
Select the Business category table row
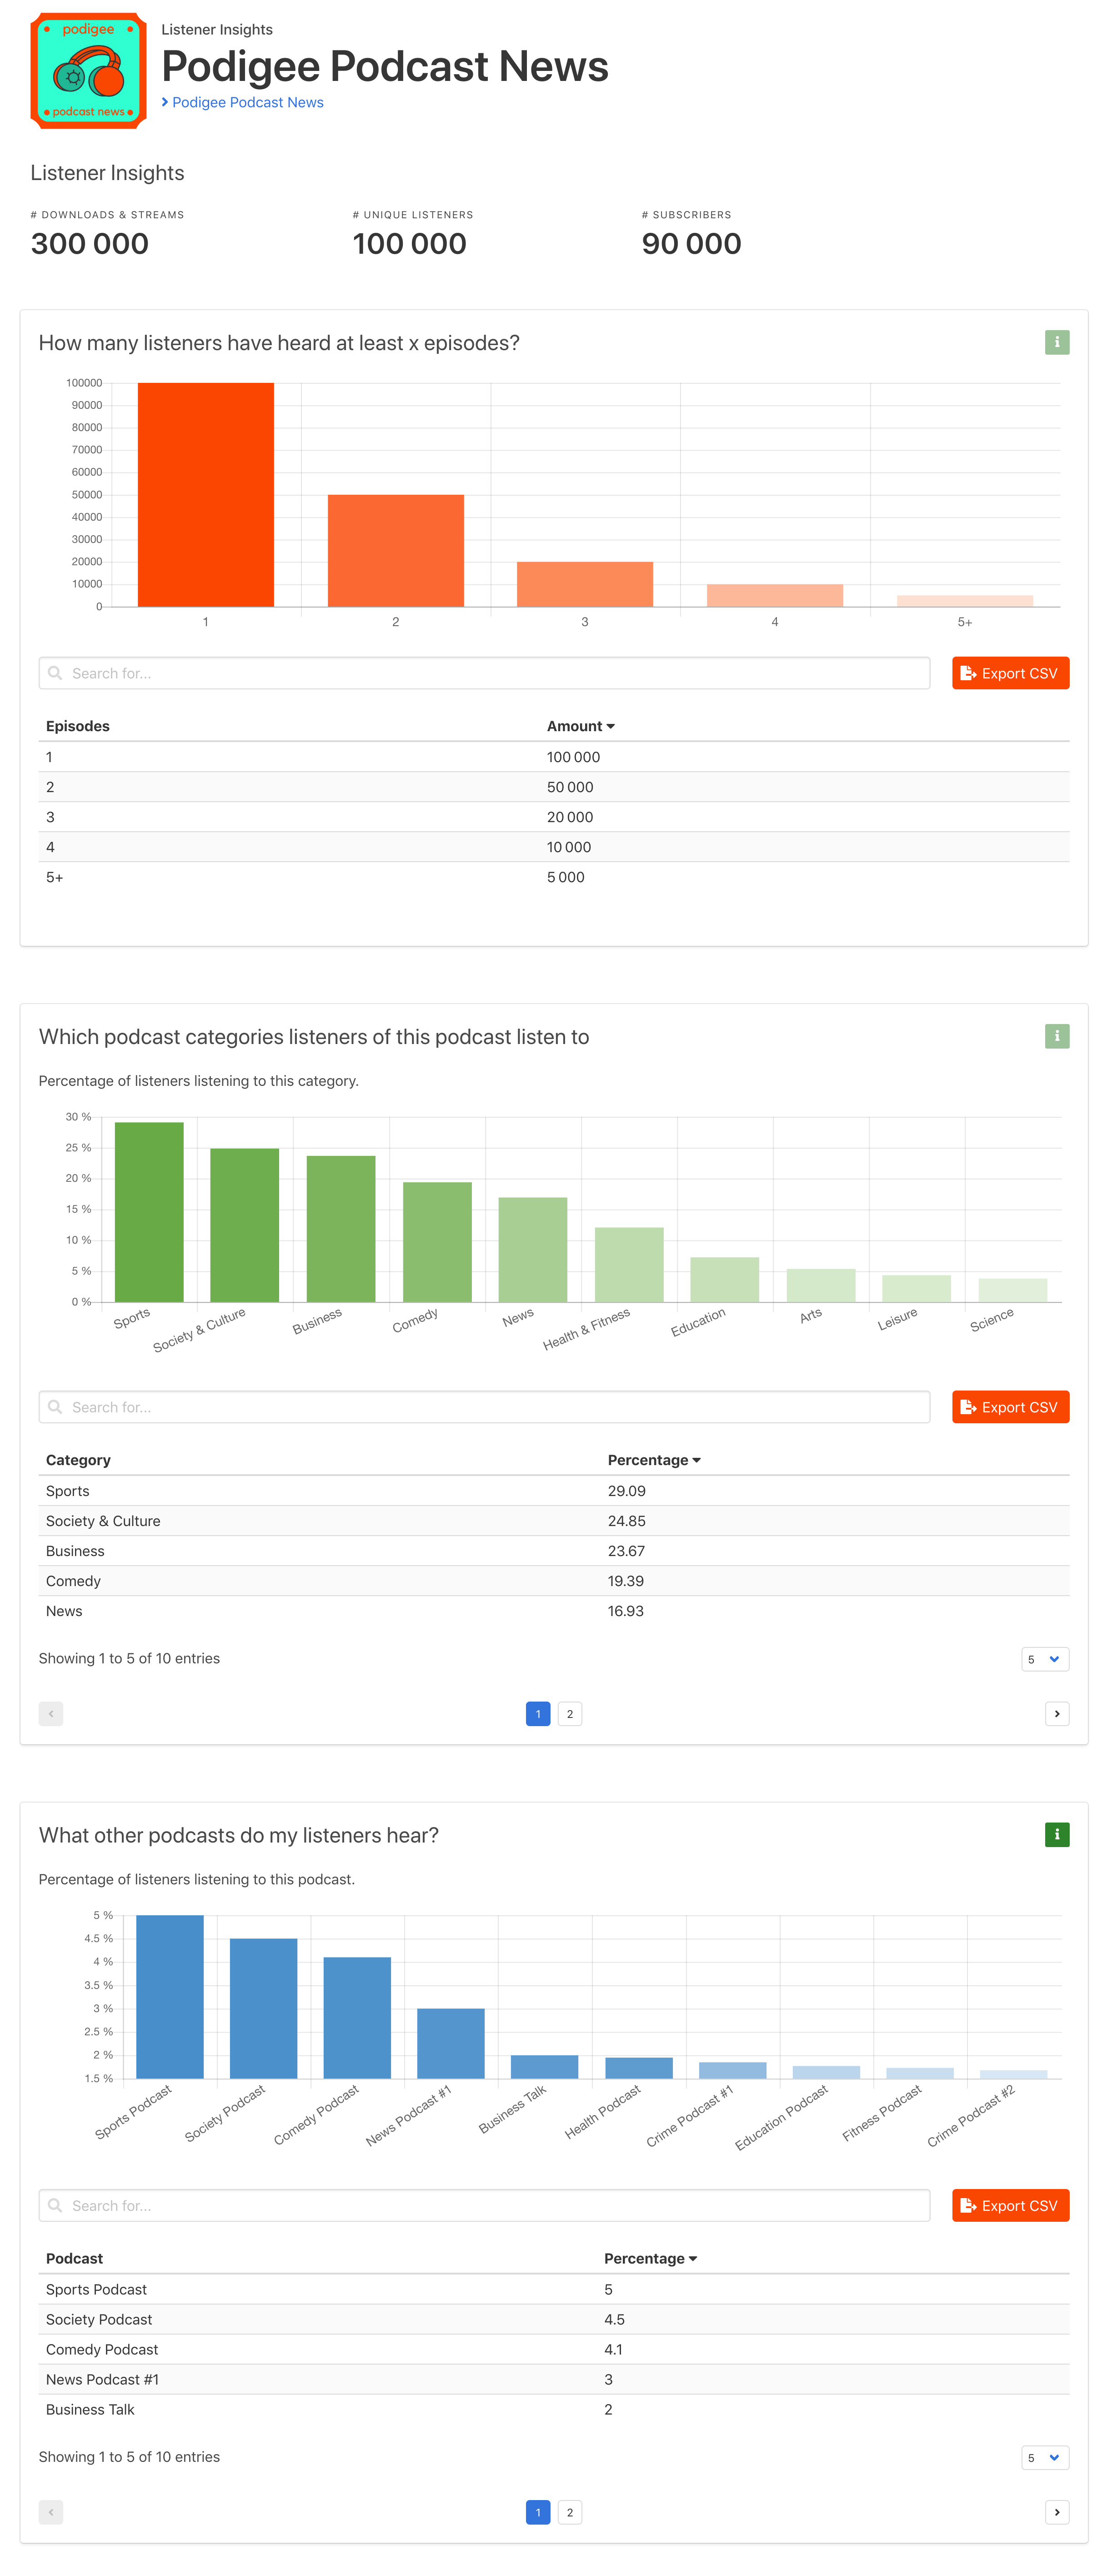[554, 1551]
